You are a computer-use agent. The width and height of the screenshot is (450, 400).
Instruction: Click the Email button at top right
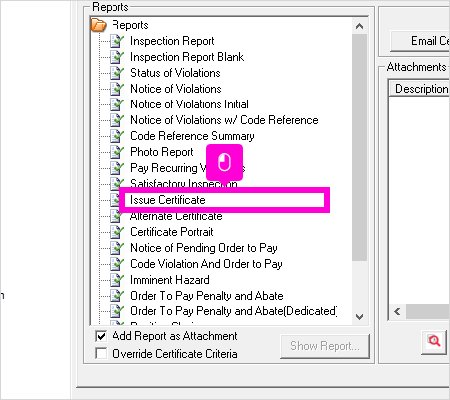[x=420, y=41]
